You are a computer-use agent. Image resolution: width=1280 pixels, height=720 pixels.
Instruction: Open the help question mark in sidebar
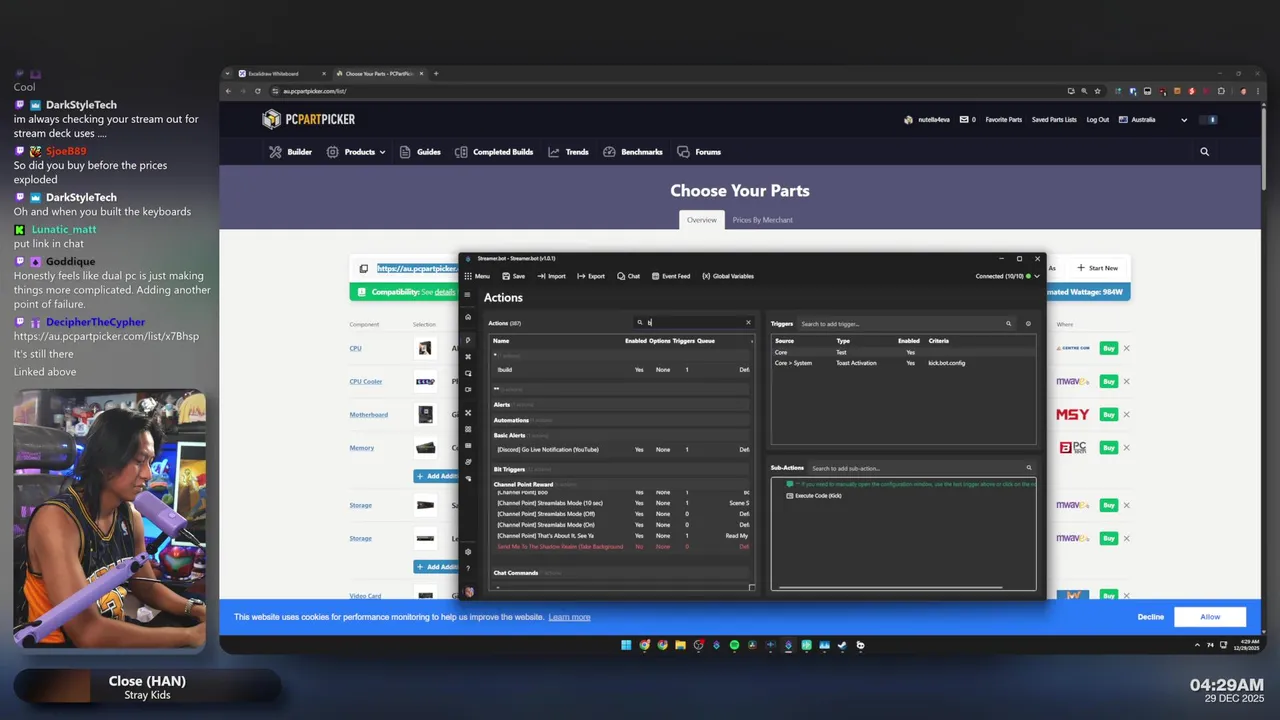(x=468, y=569)
